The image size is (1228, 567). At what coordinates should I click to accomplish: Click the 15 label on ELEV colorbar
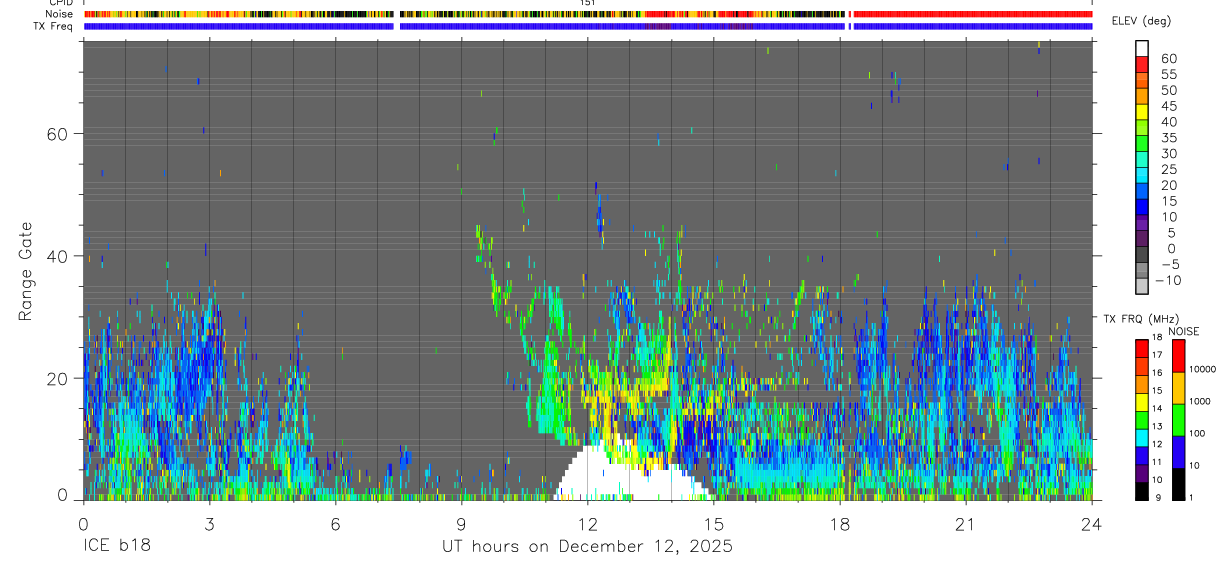(1168, 200)
